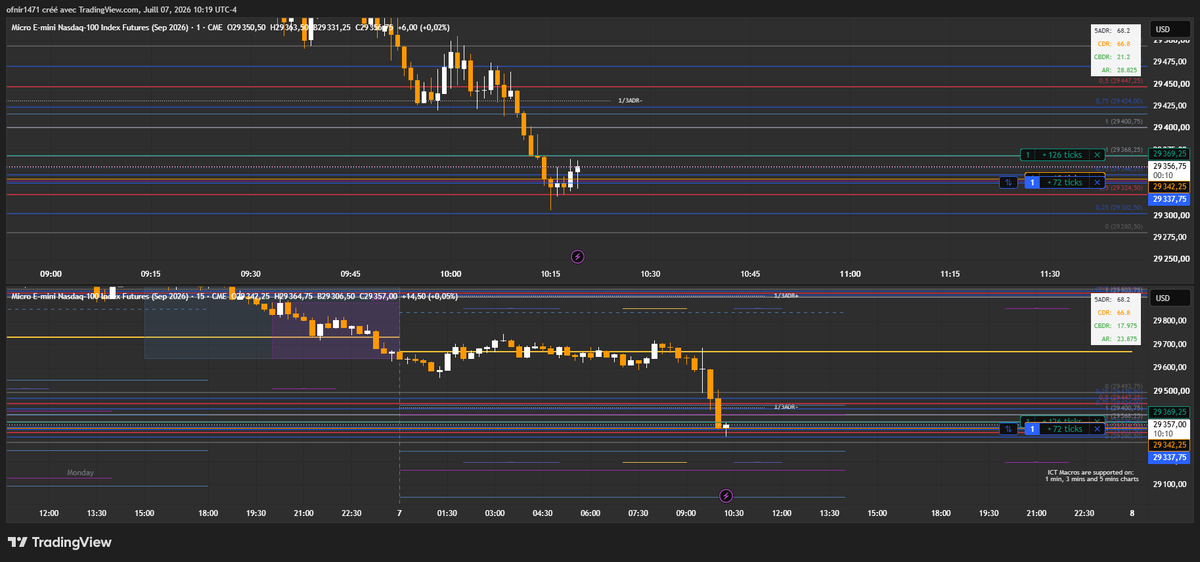Select the +126 ticks order label on 1-minute chart
The width and height of the screenshot is (1200, 562).
(x=1062, y=155)
